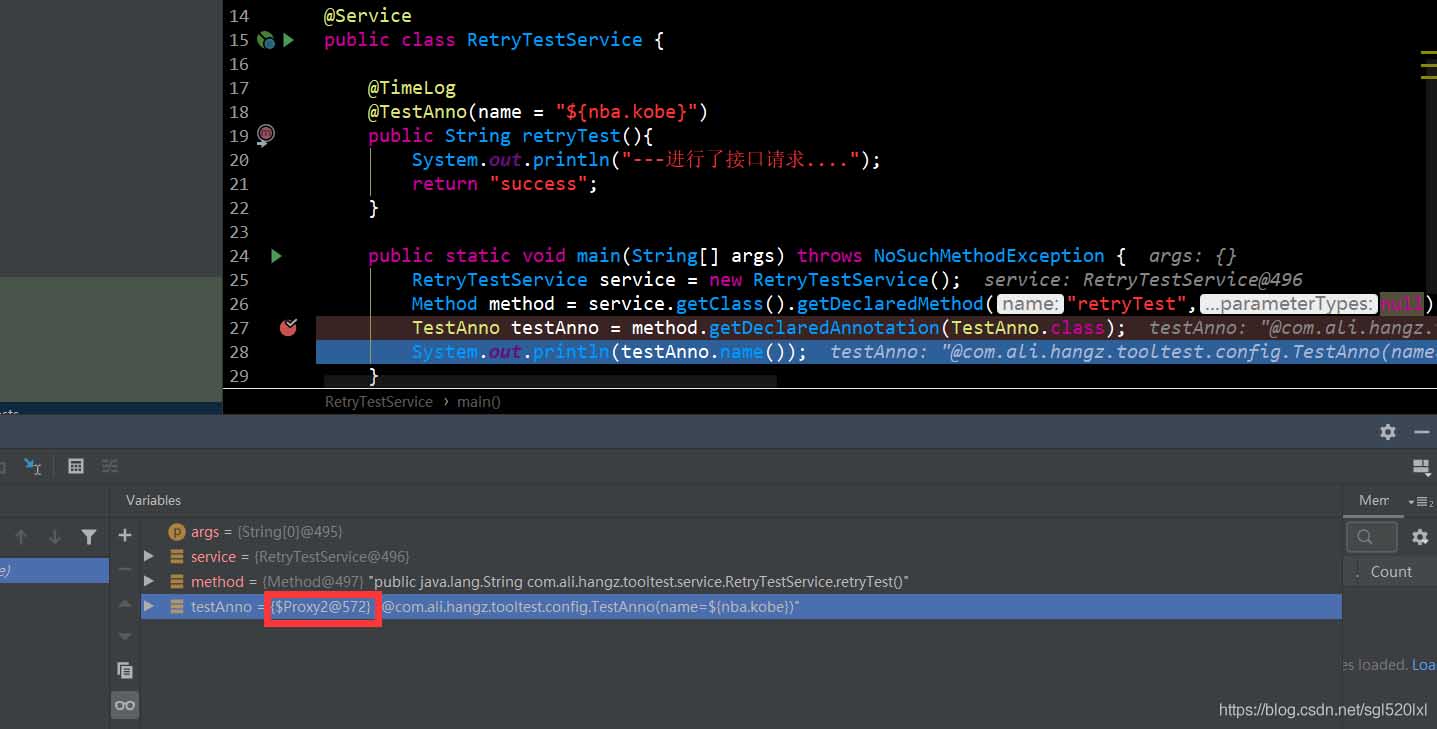1437x729 pixels.
Task: Sort by the Count column header
Action: point(1391,572)
